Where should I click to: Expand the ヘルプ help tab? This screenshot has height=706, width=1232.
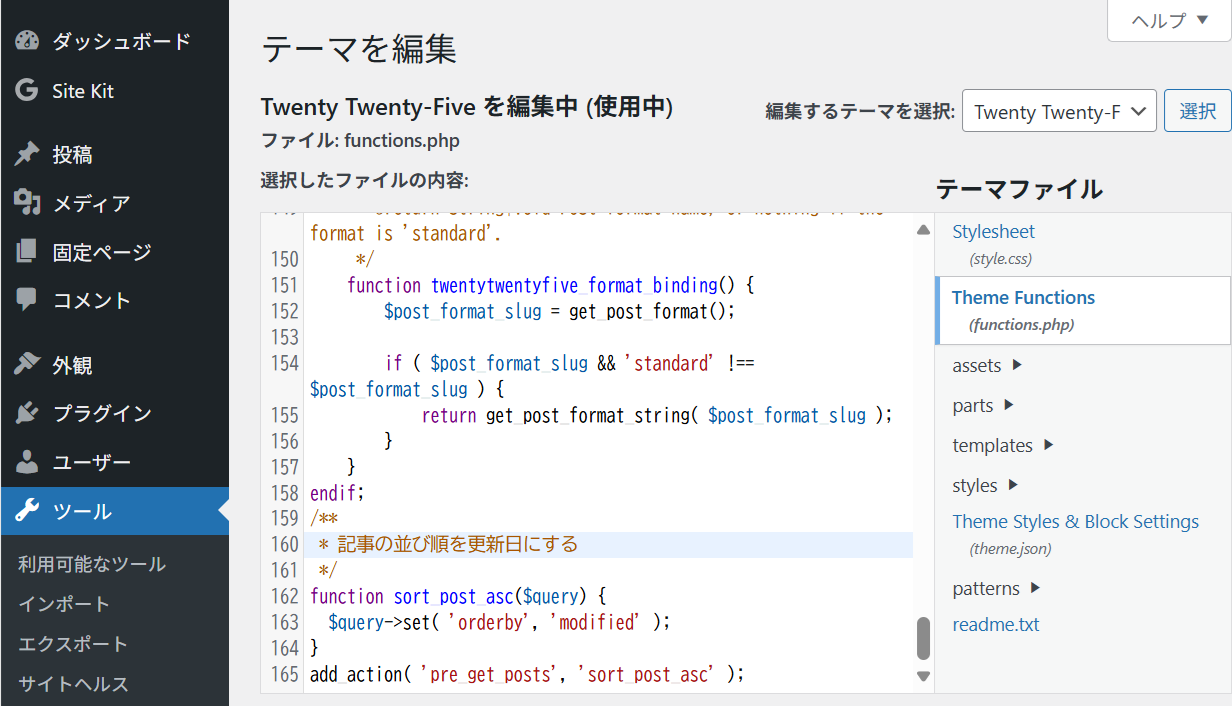click(x=1169, y=21)
